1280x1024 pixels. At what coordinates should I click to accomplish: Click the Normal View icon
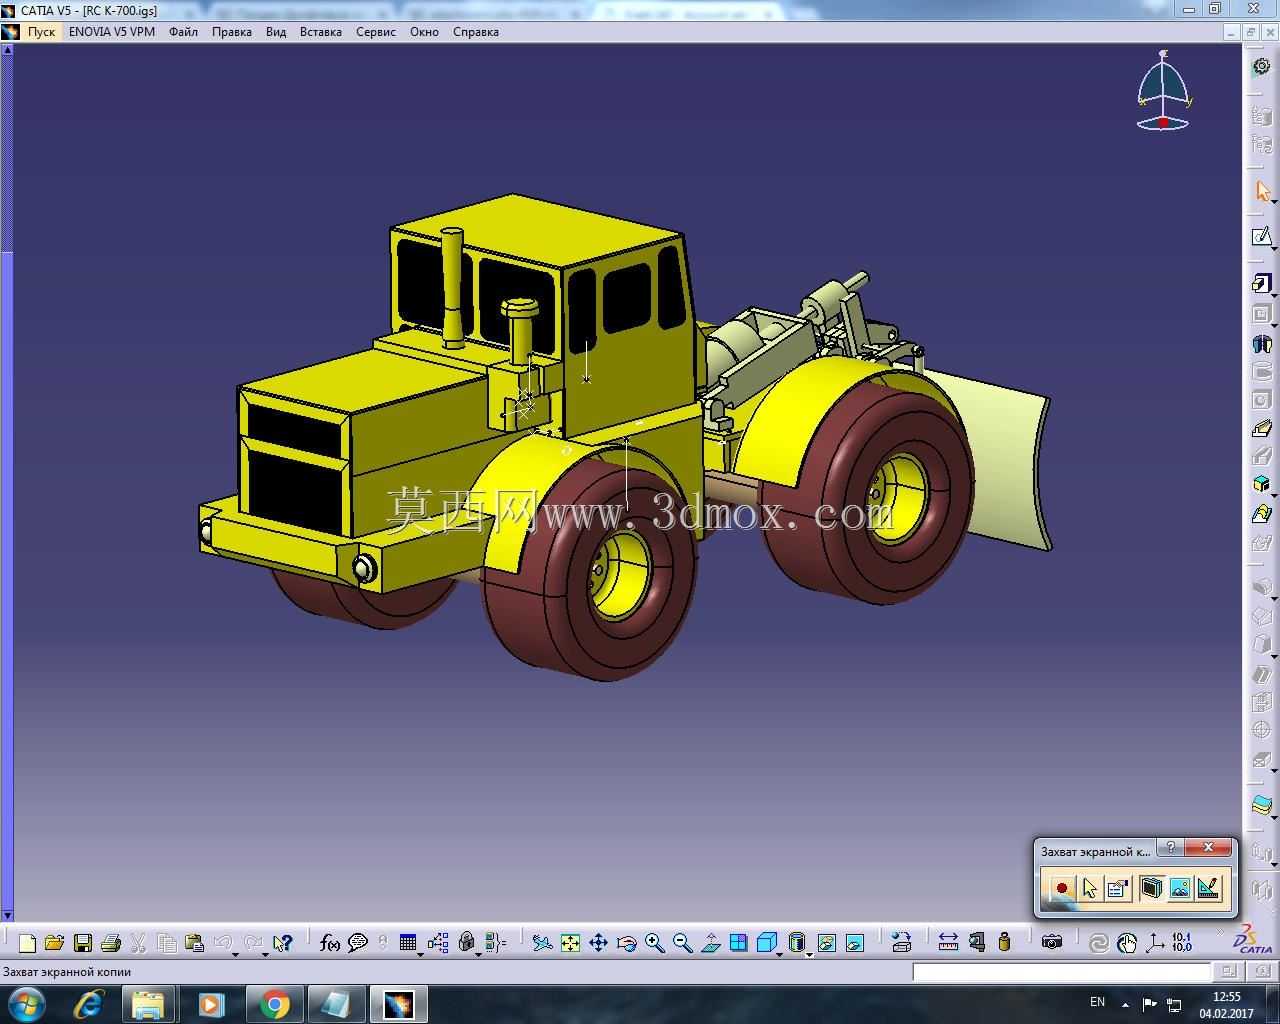point(711,942)
